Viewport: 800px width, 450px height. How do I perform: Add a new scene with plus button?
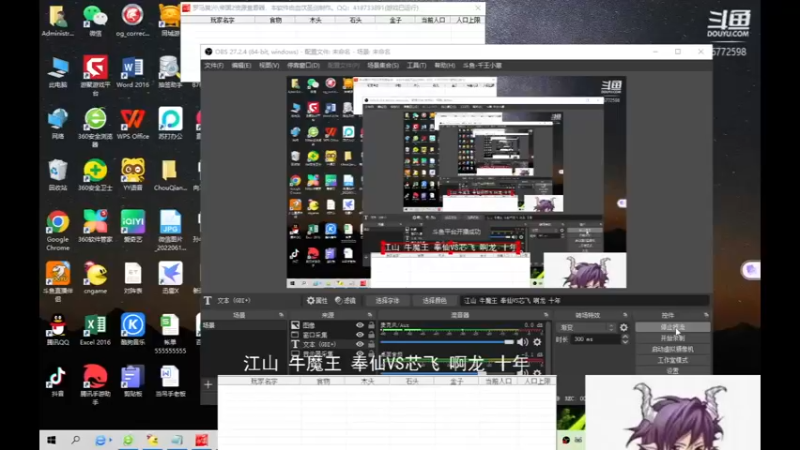point(208,384)
